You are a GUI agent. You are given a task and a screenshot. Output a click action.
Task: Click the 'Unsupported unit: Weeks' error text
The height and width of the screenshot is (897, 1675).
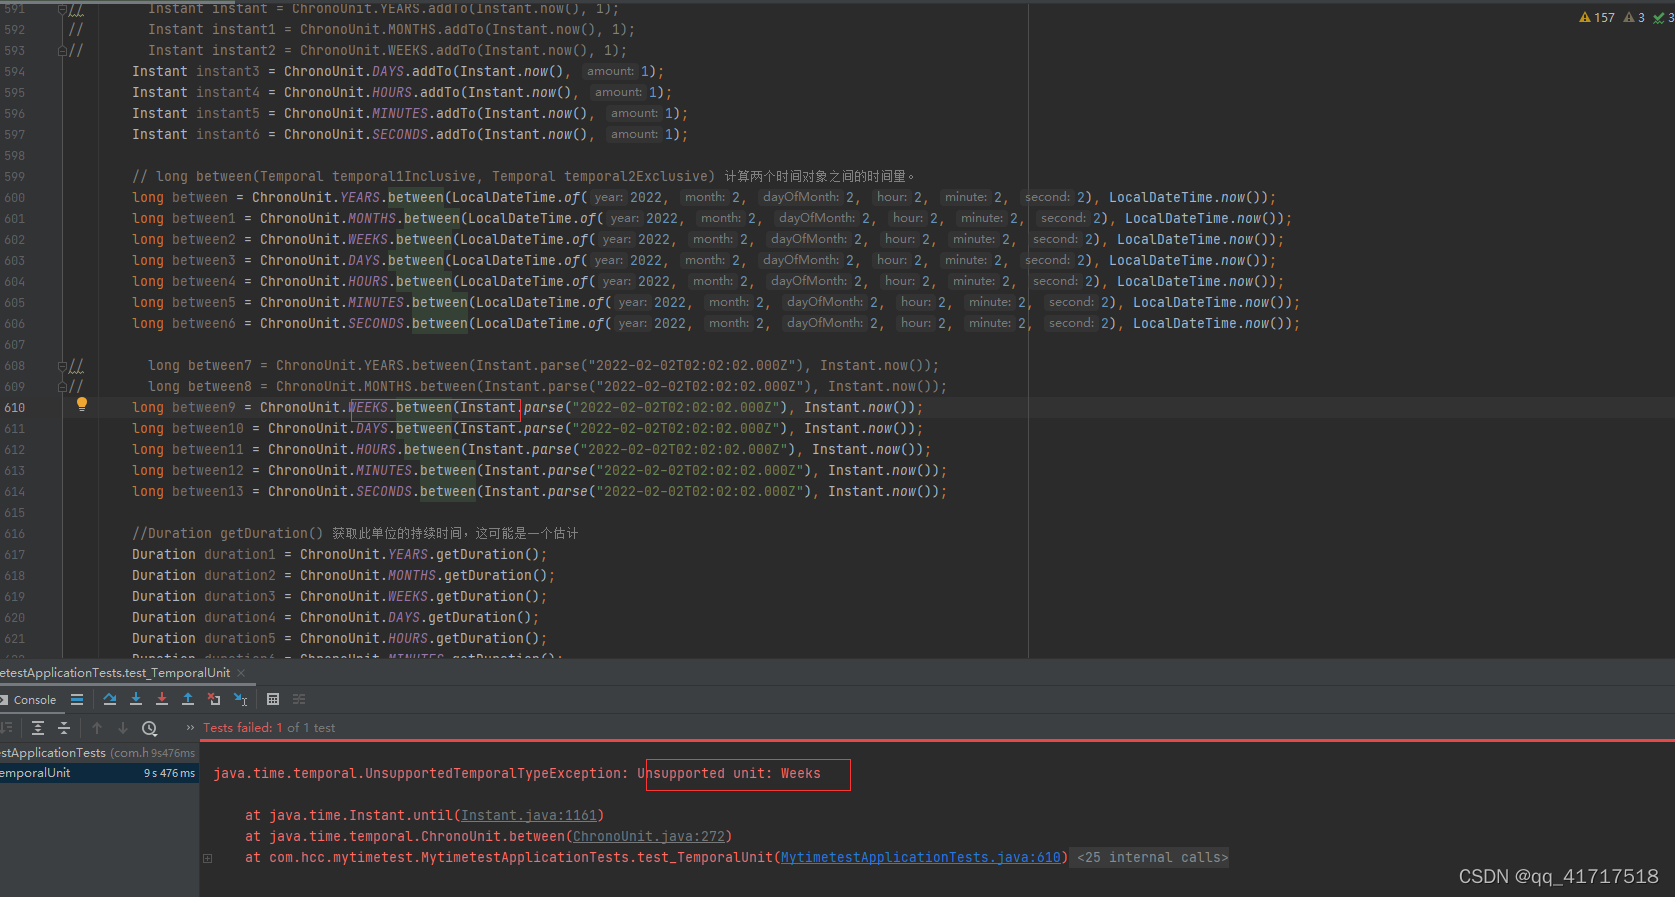click(729, 774)
